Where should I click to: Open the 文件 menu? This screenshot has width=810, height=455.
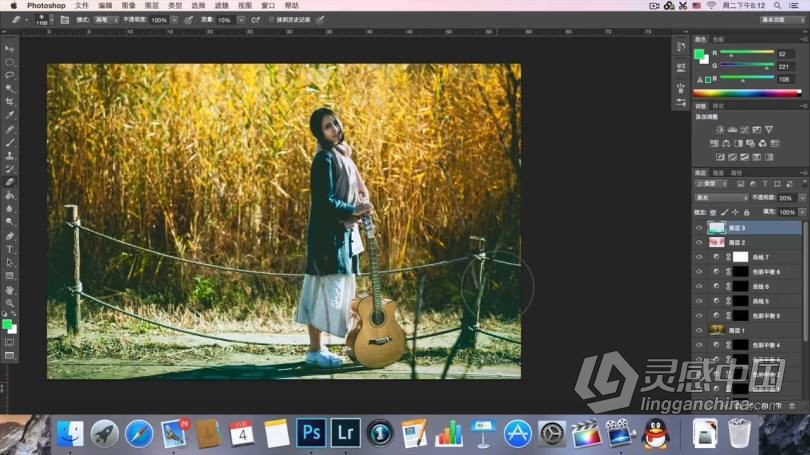pyautogui.click(x=82, y=5)
